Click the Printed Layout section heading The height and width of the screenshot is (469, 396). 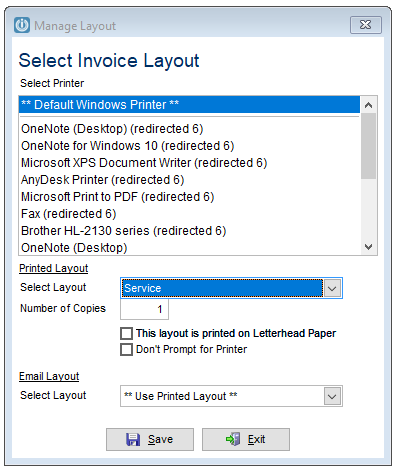pyautogui.click(x=54, y=268)
